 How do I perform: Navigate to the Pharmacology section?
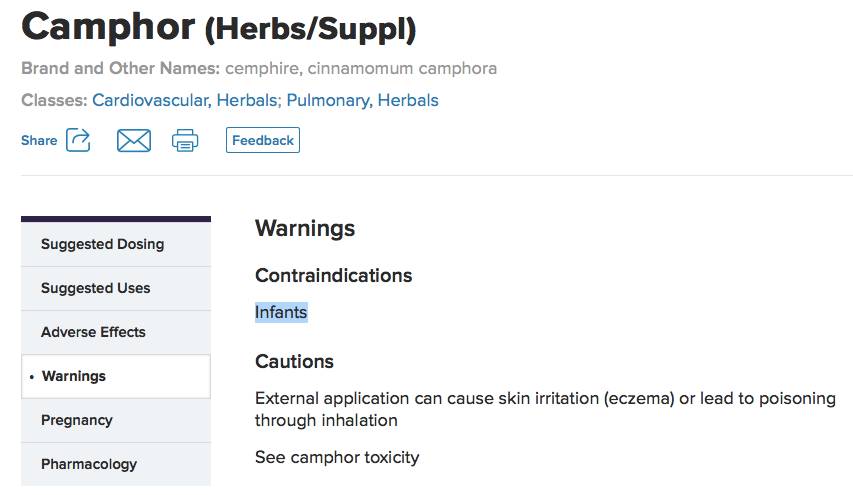[x=89, y=464]
